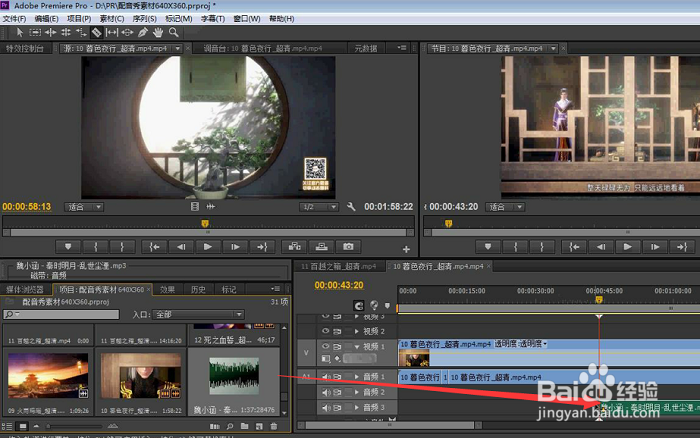Play the Source monitor clip
Viewport: 700px width, 438px height.
point(208,246)
